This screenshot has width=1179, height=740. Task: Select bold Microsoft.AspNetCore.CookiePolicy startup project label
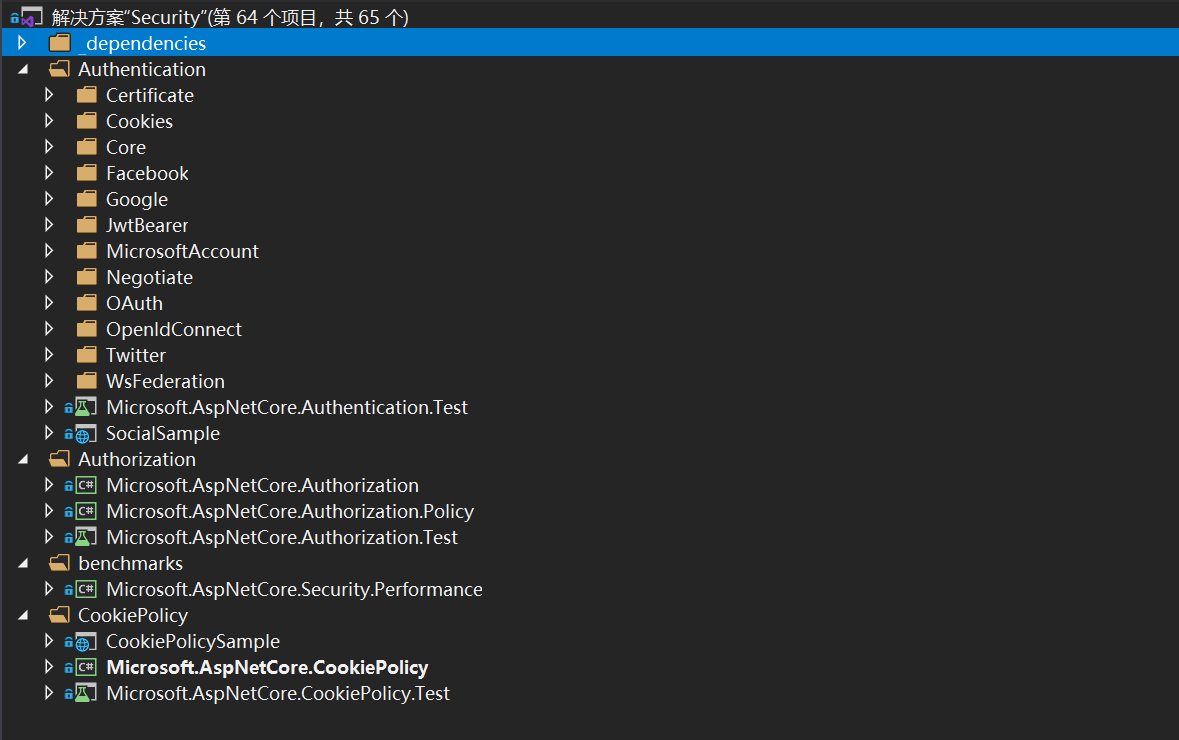[267, 668]
